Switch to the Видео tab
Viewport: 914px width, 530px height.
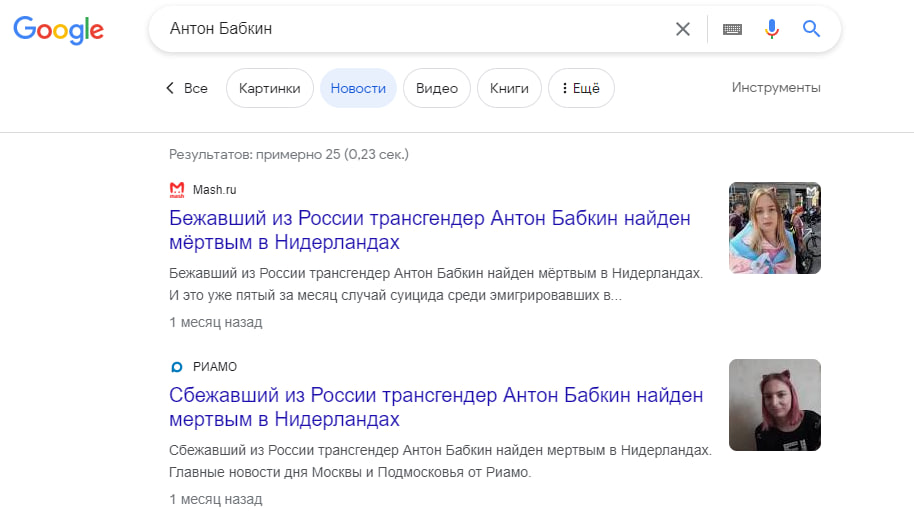(x=437, y=88)
